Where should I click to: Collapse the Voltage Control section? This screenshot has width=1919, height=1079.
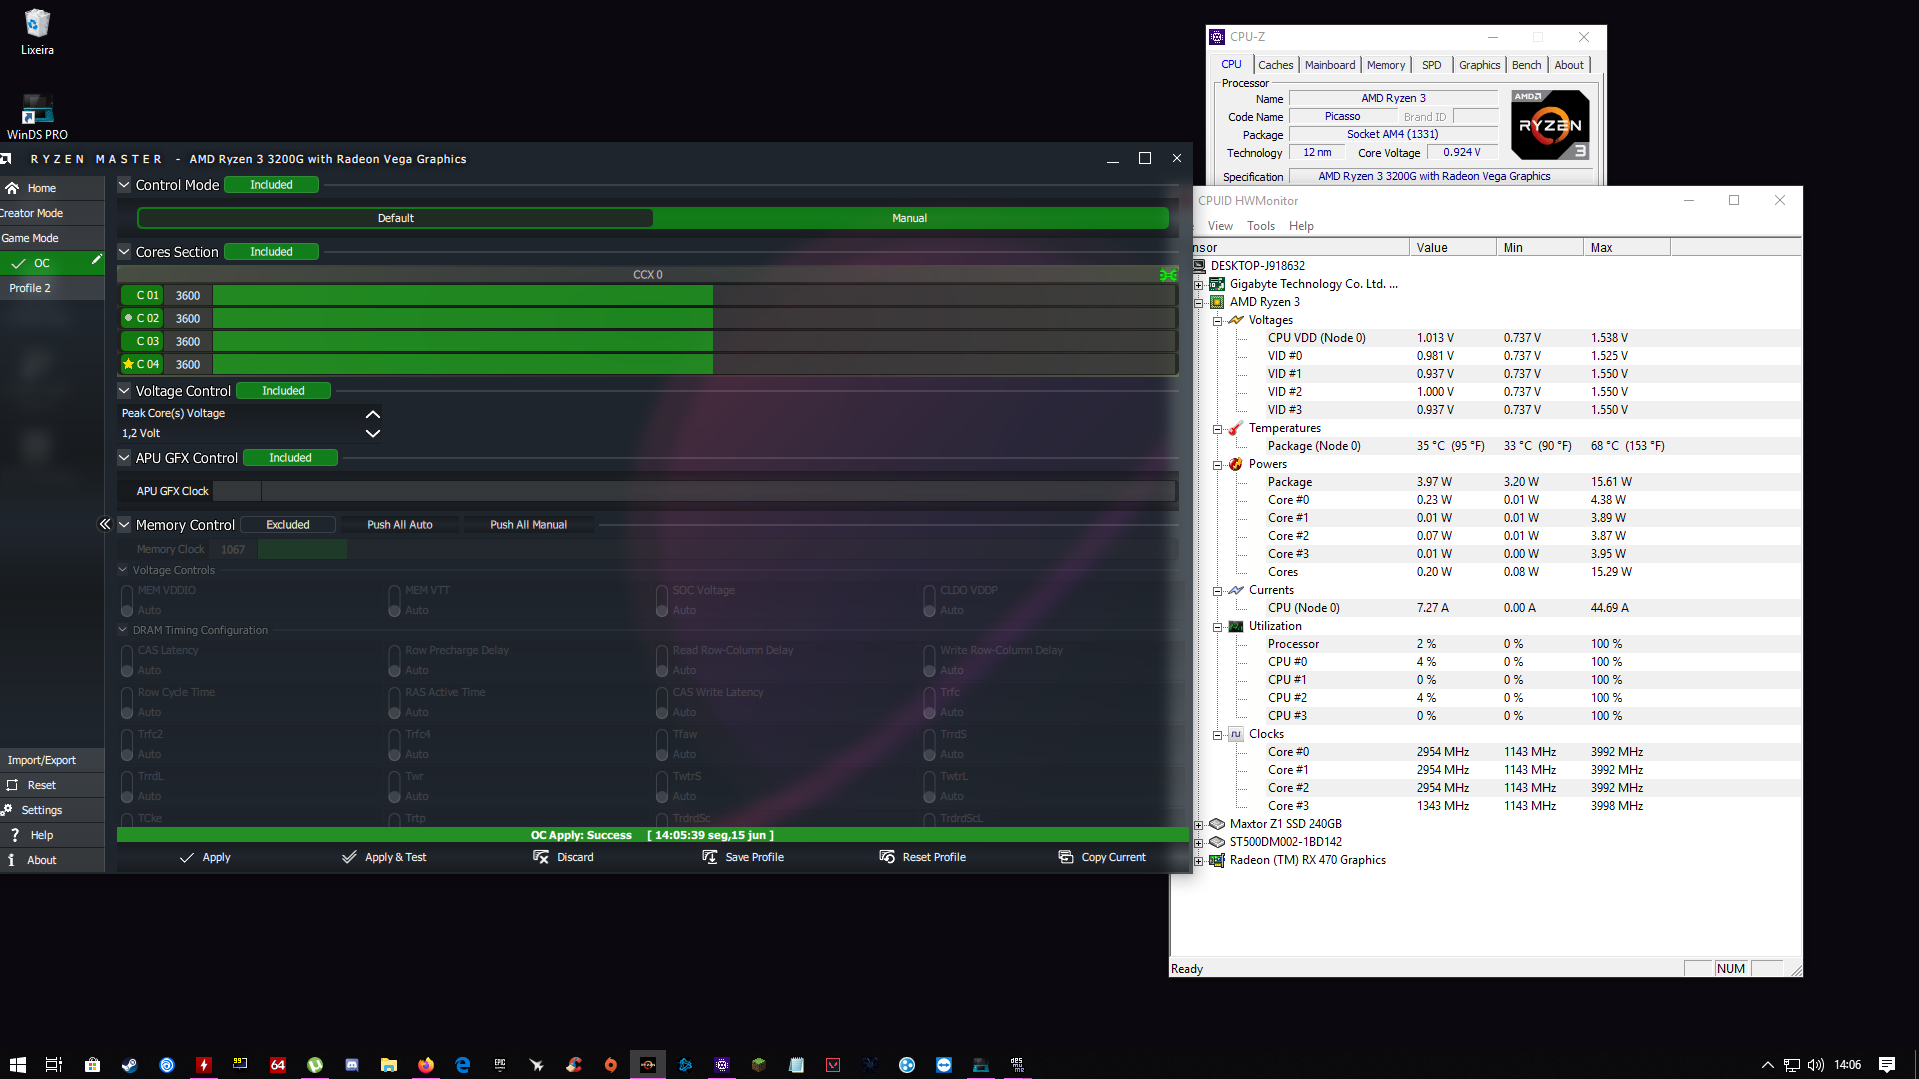pos(124,391)
